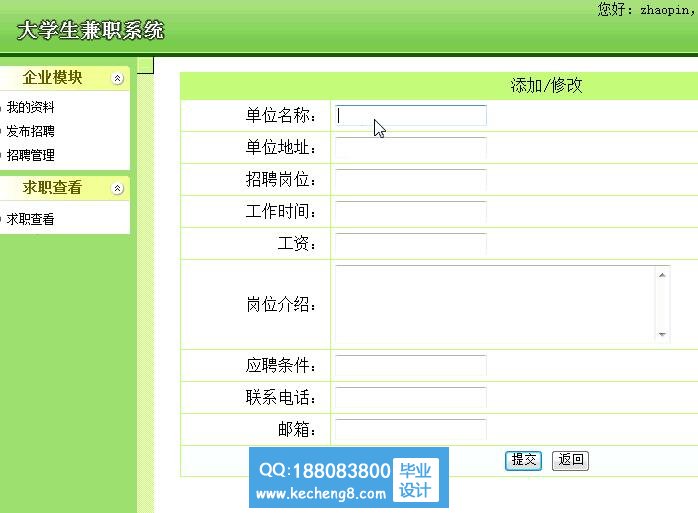Click the 您好: zhaopin greeting text

click(x=647, y=9)
